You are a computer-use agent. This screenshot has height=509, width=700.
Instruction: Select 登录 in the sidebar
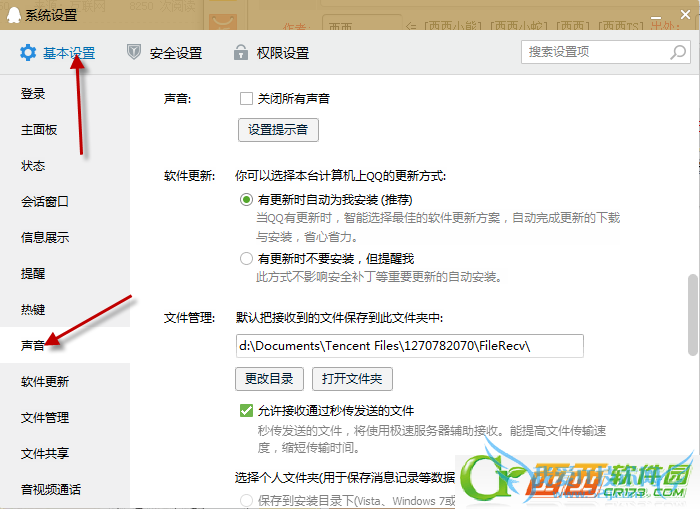pyautogui.click(x=33, y=94)
